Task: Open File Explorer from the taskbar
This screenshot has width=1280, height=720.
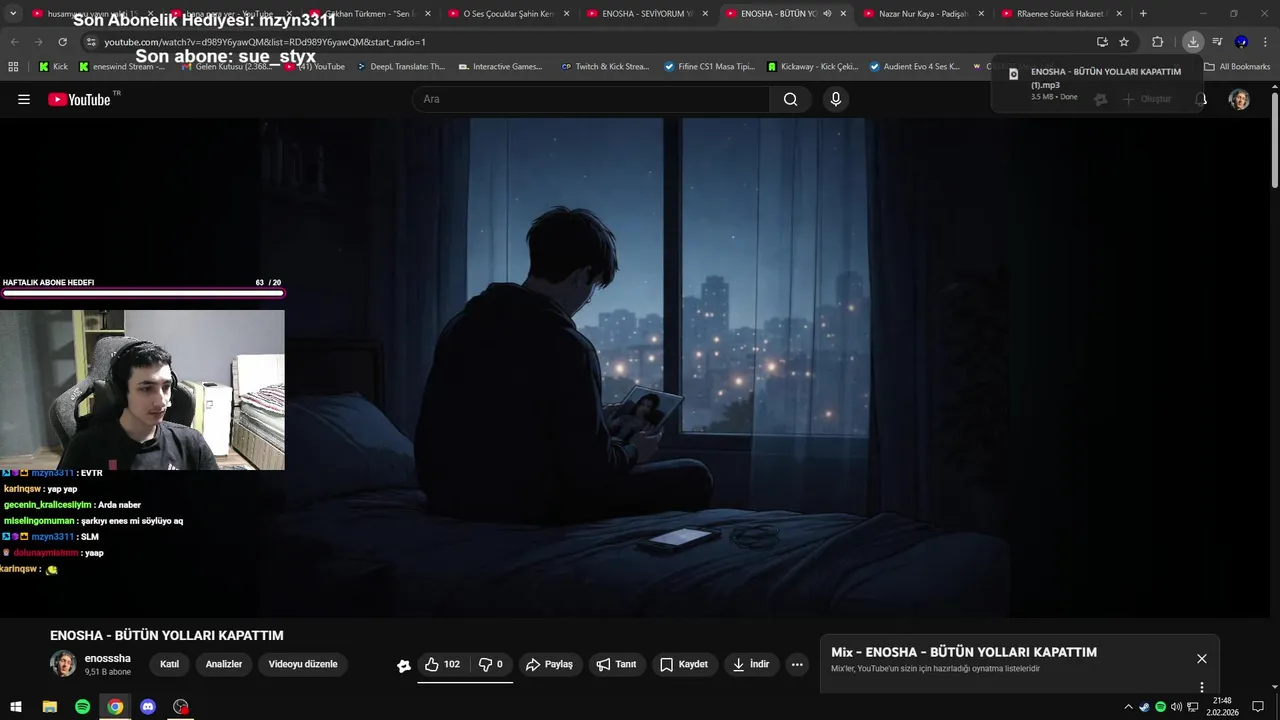Action: tap(49, 707)
